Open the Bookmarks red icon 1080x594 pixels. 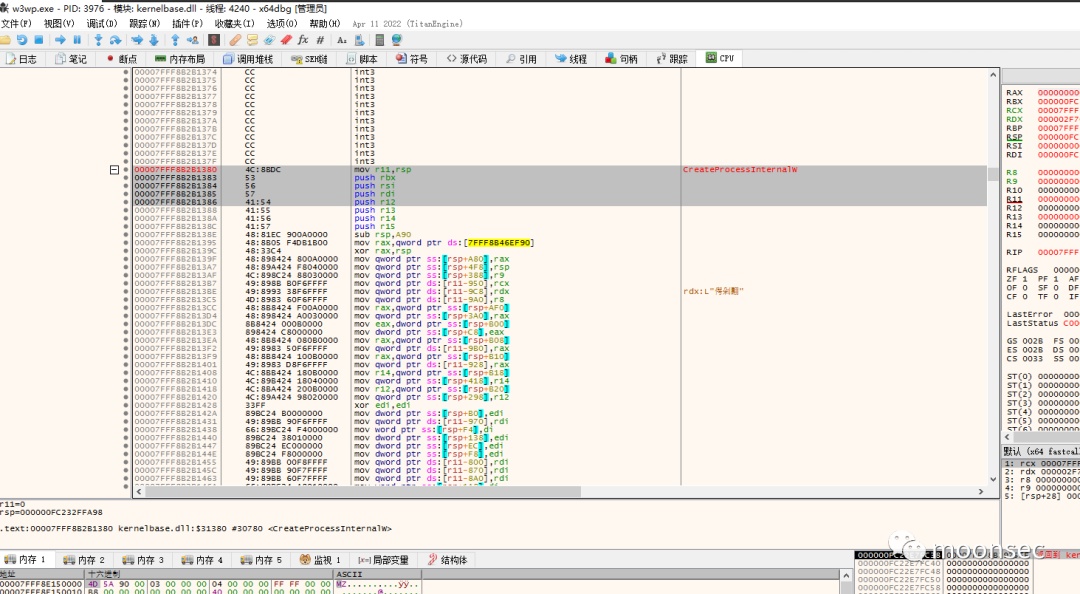click(x=286, y=41)
